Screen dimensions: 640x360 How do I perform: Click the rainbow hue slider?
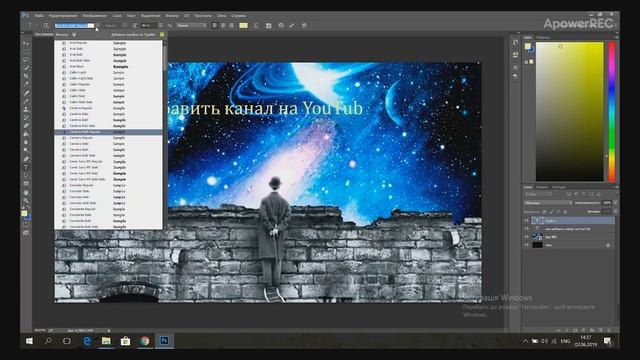[612, 111]
